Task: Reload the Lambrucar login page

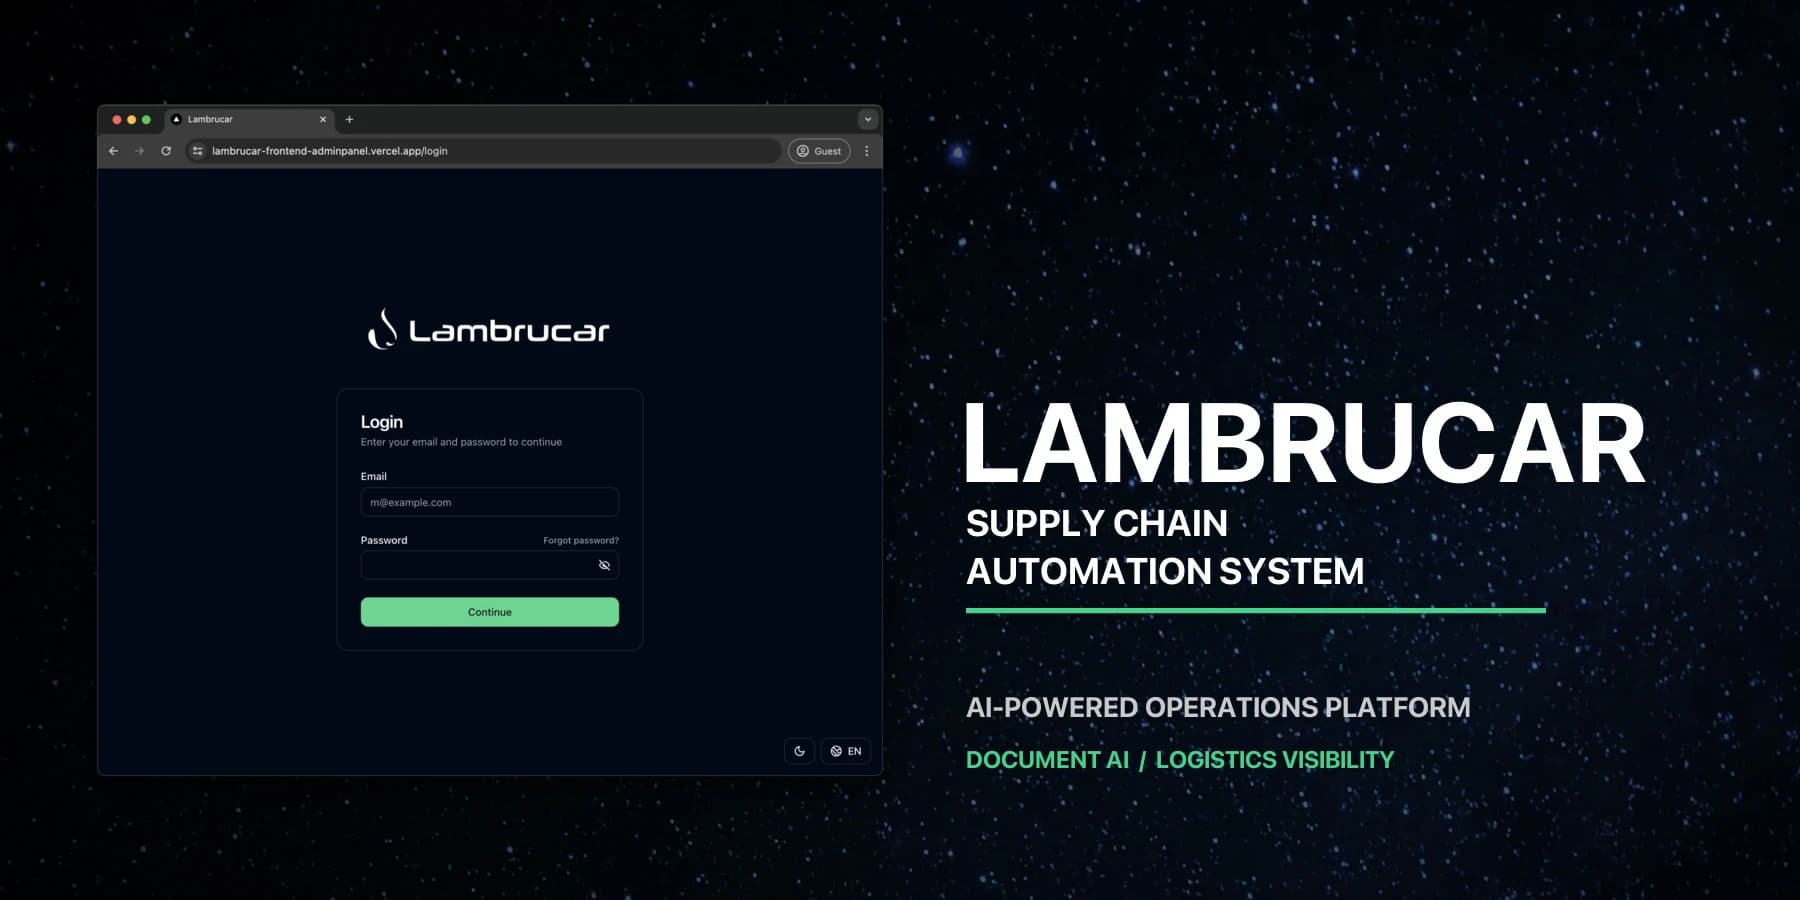Action: [x=166, y=151]
